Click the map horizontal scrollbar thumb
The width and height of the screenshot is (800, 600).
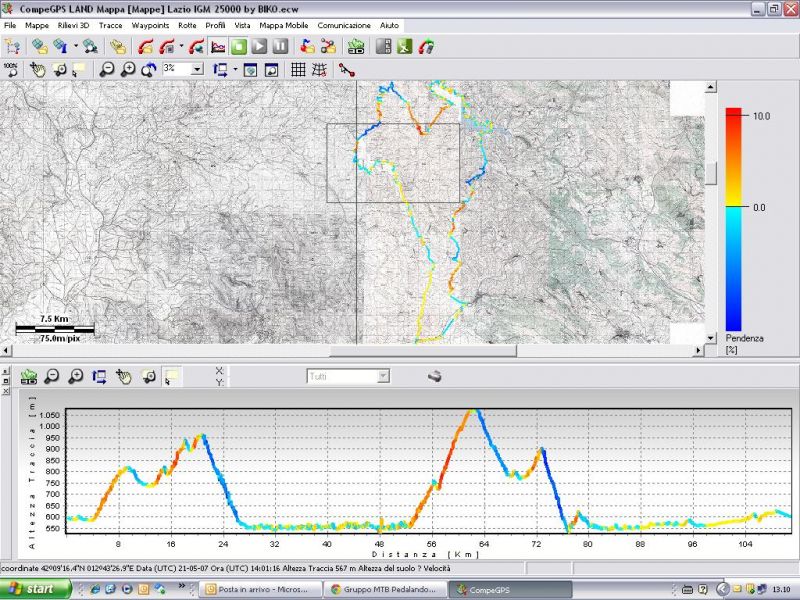pyautogui.click(x=423, y=351)
